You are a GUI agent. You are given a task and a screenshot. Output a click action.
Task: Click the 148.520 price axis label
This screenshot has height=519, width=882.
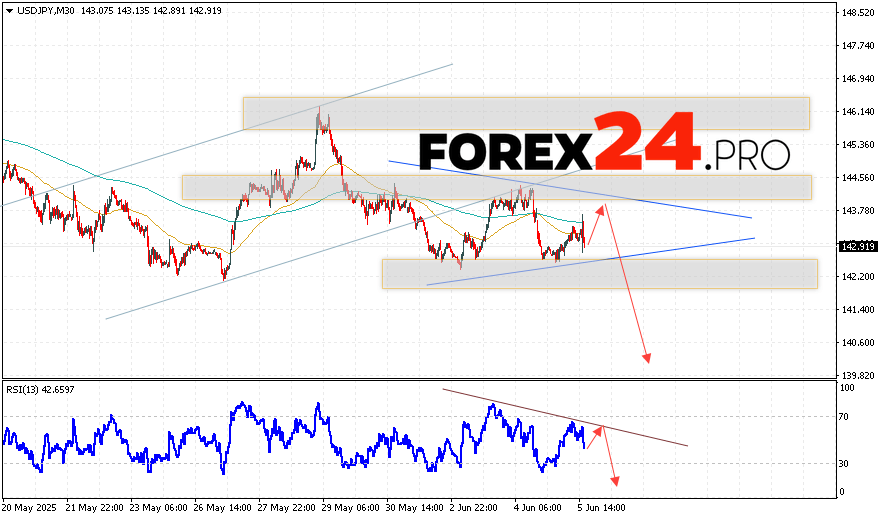click(856, 13)
